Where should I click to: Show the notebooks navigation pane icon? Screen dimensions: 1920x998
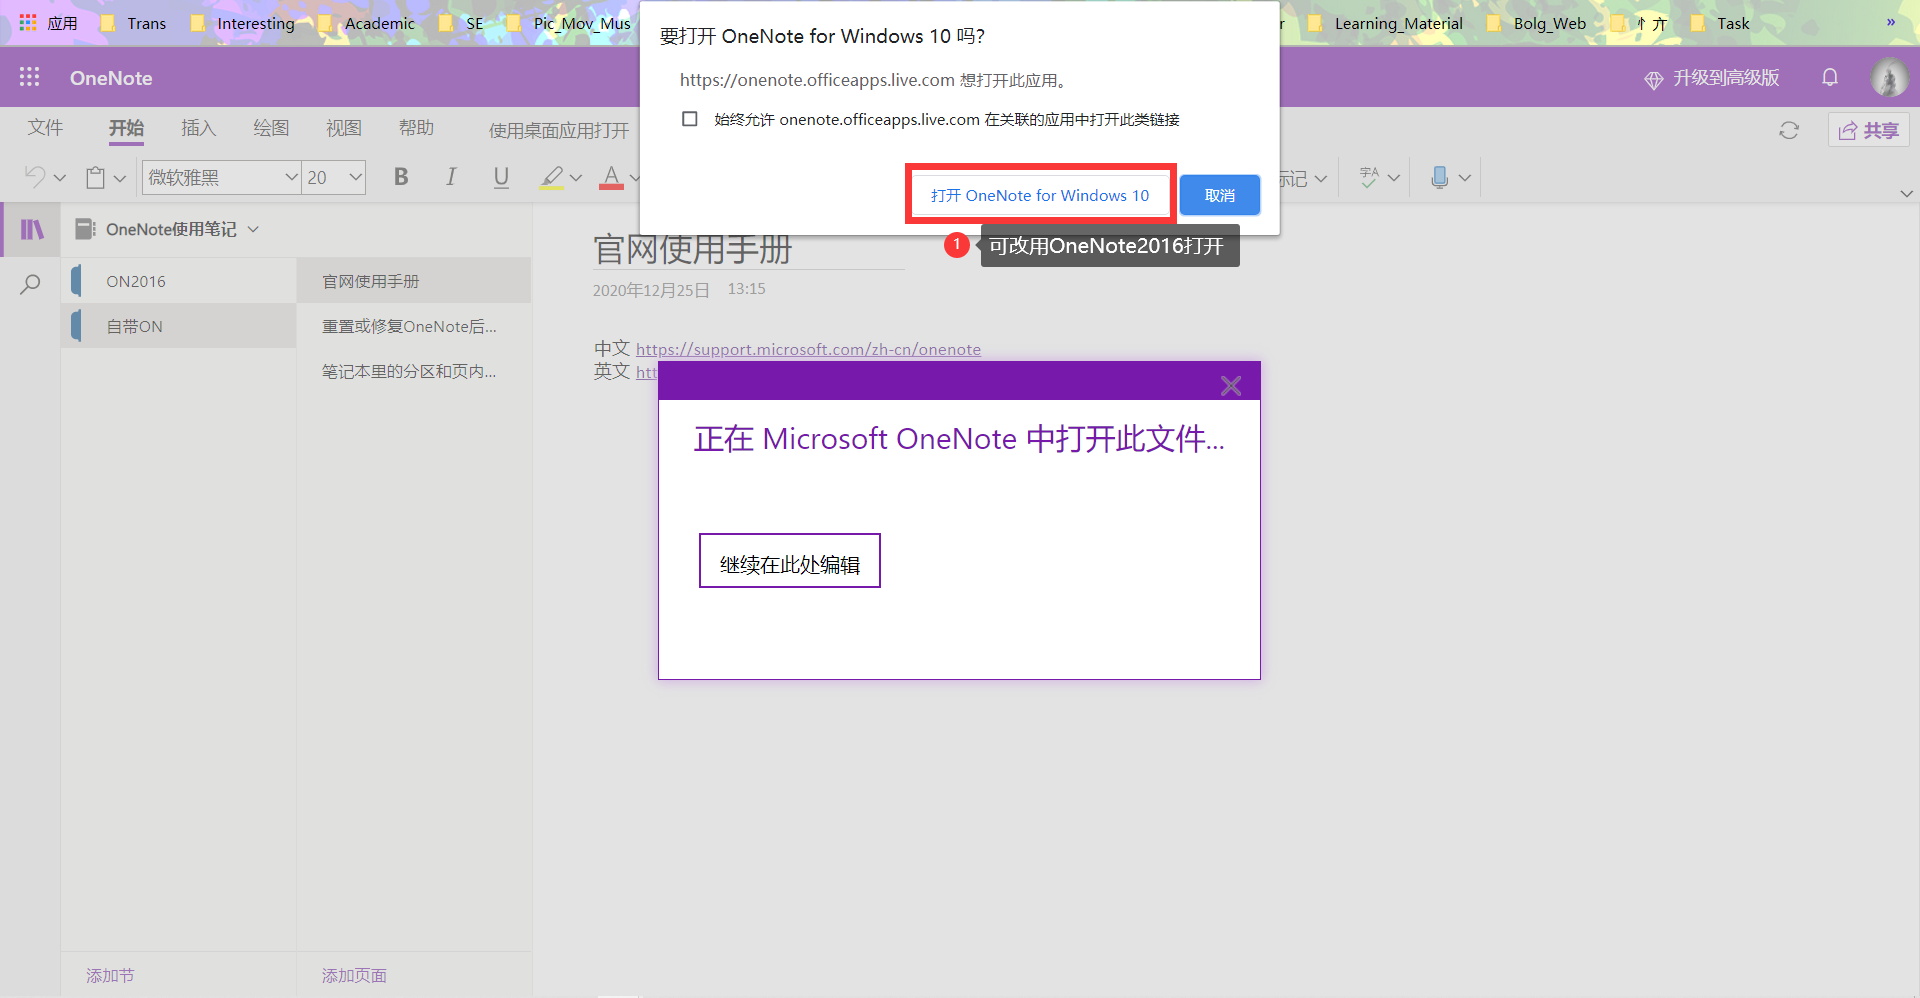click(32, 229)
